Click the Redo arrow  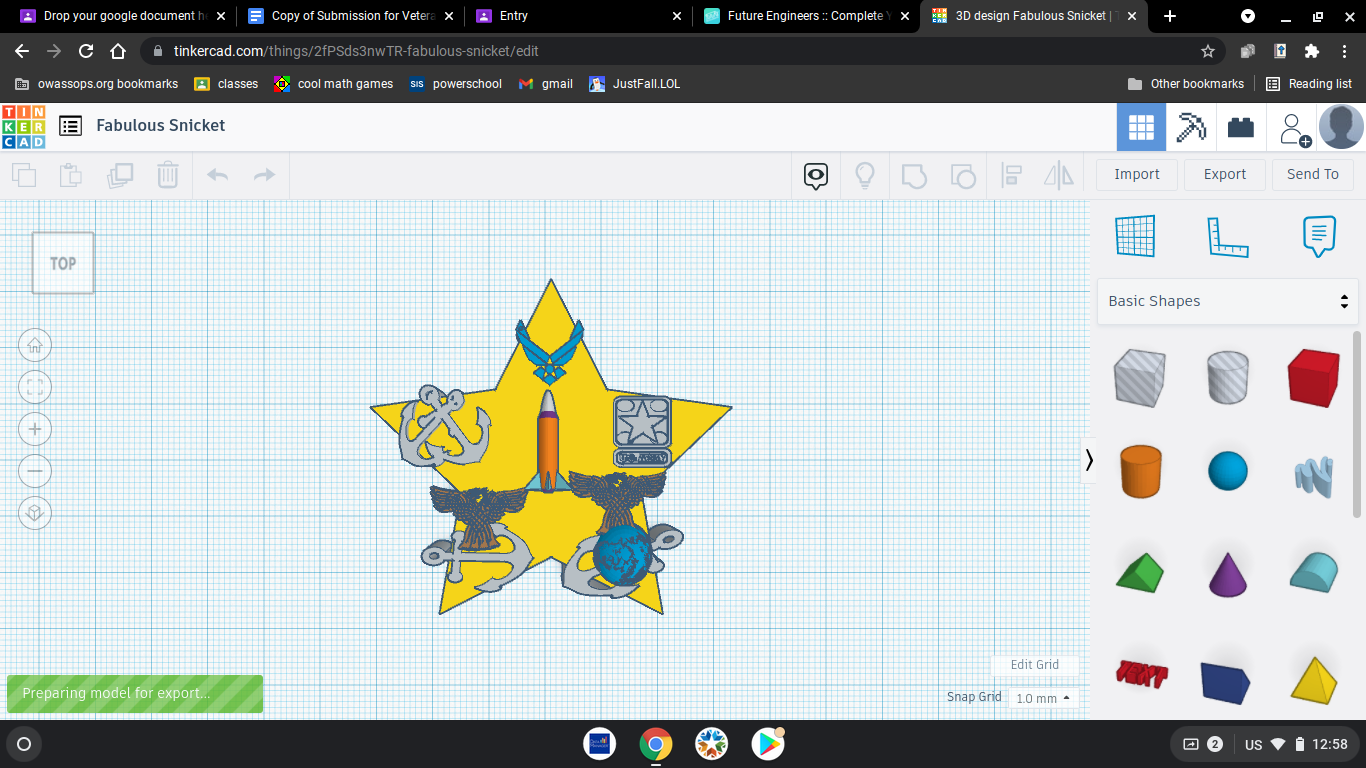(x=264, y=175)
